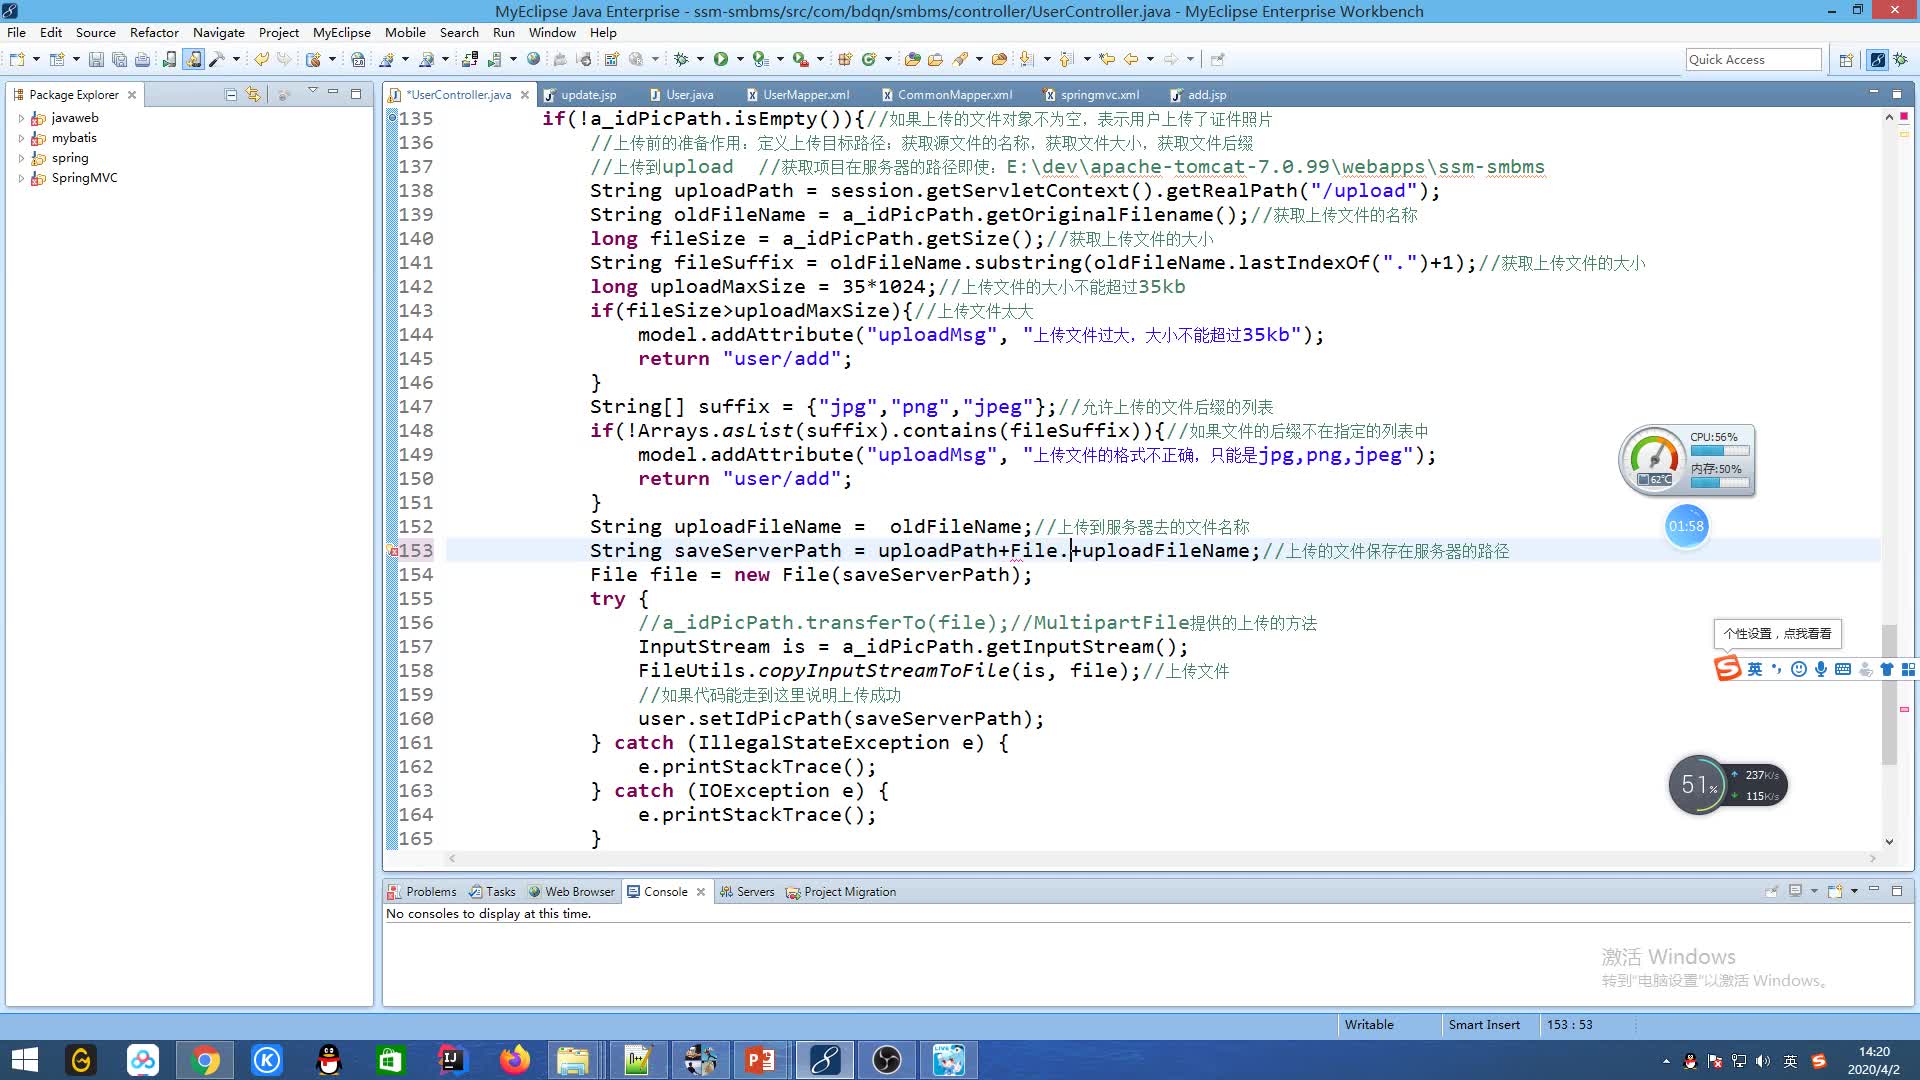
Task: Click the Debug bug icon in toolbar
Action: (x=681, y=60)
